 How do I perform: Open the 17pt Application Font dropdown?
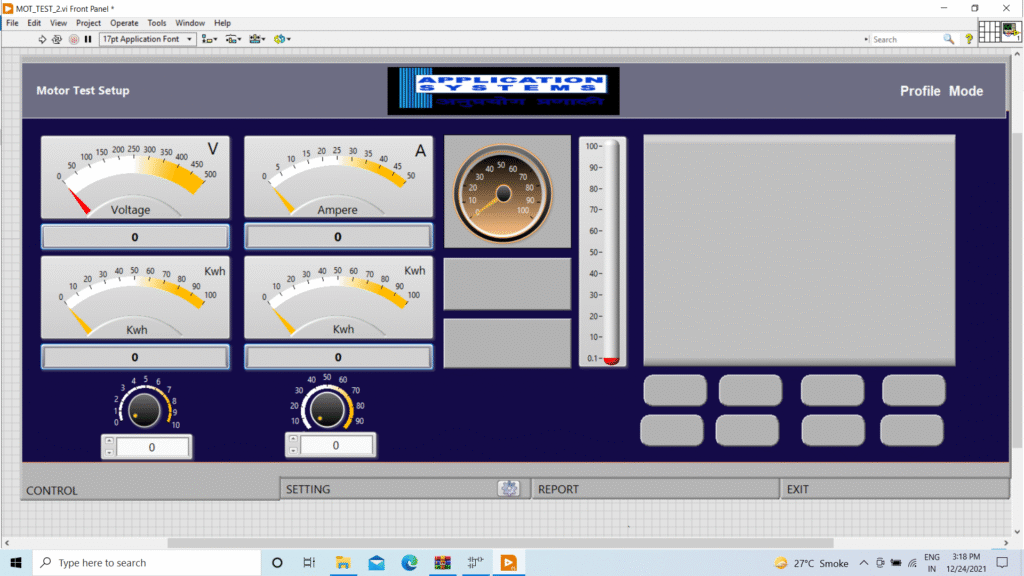(x=147, y=39)
